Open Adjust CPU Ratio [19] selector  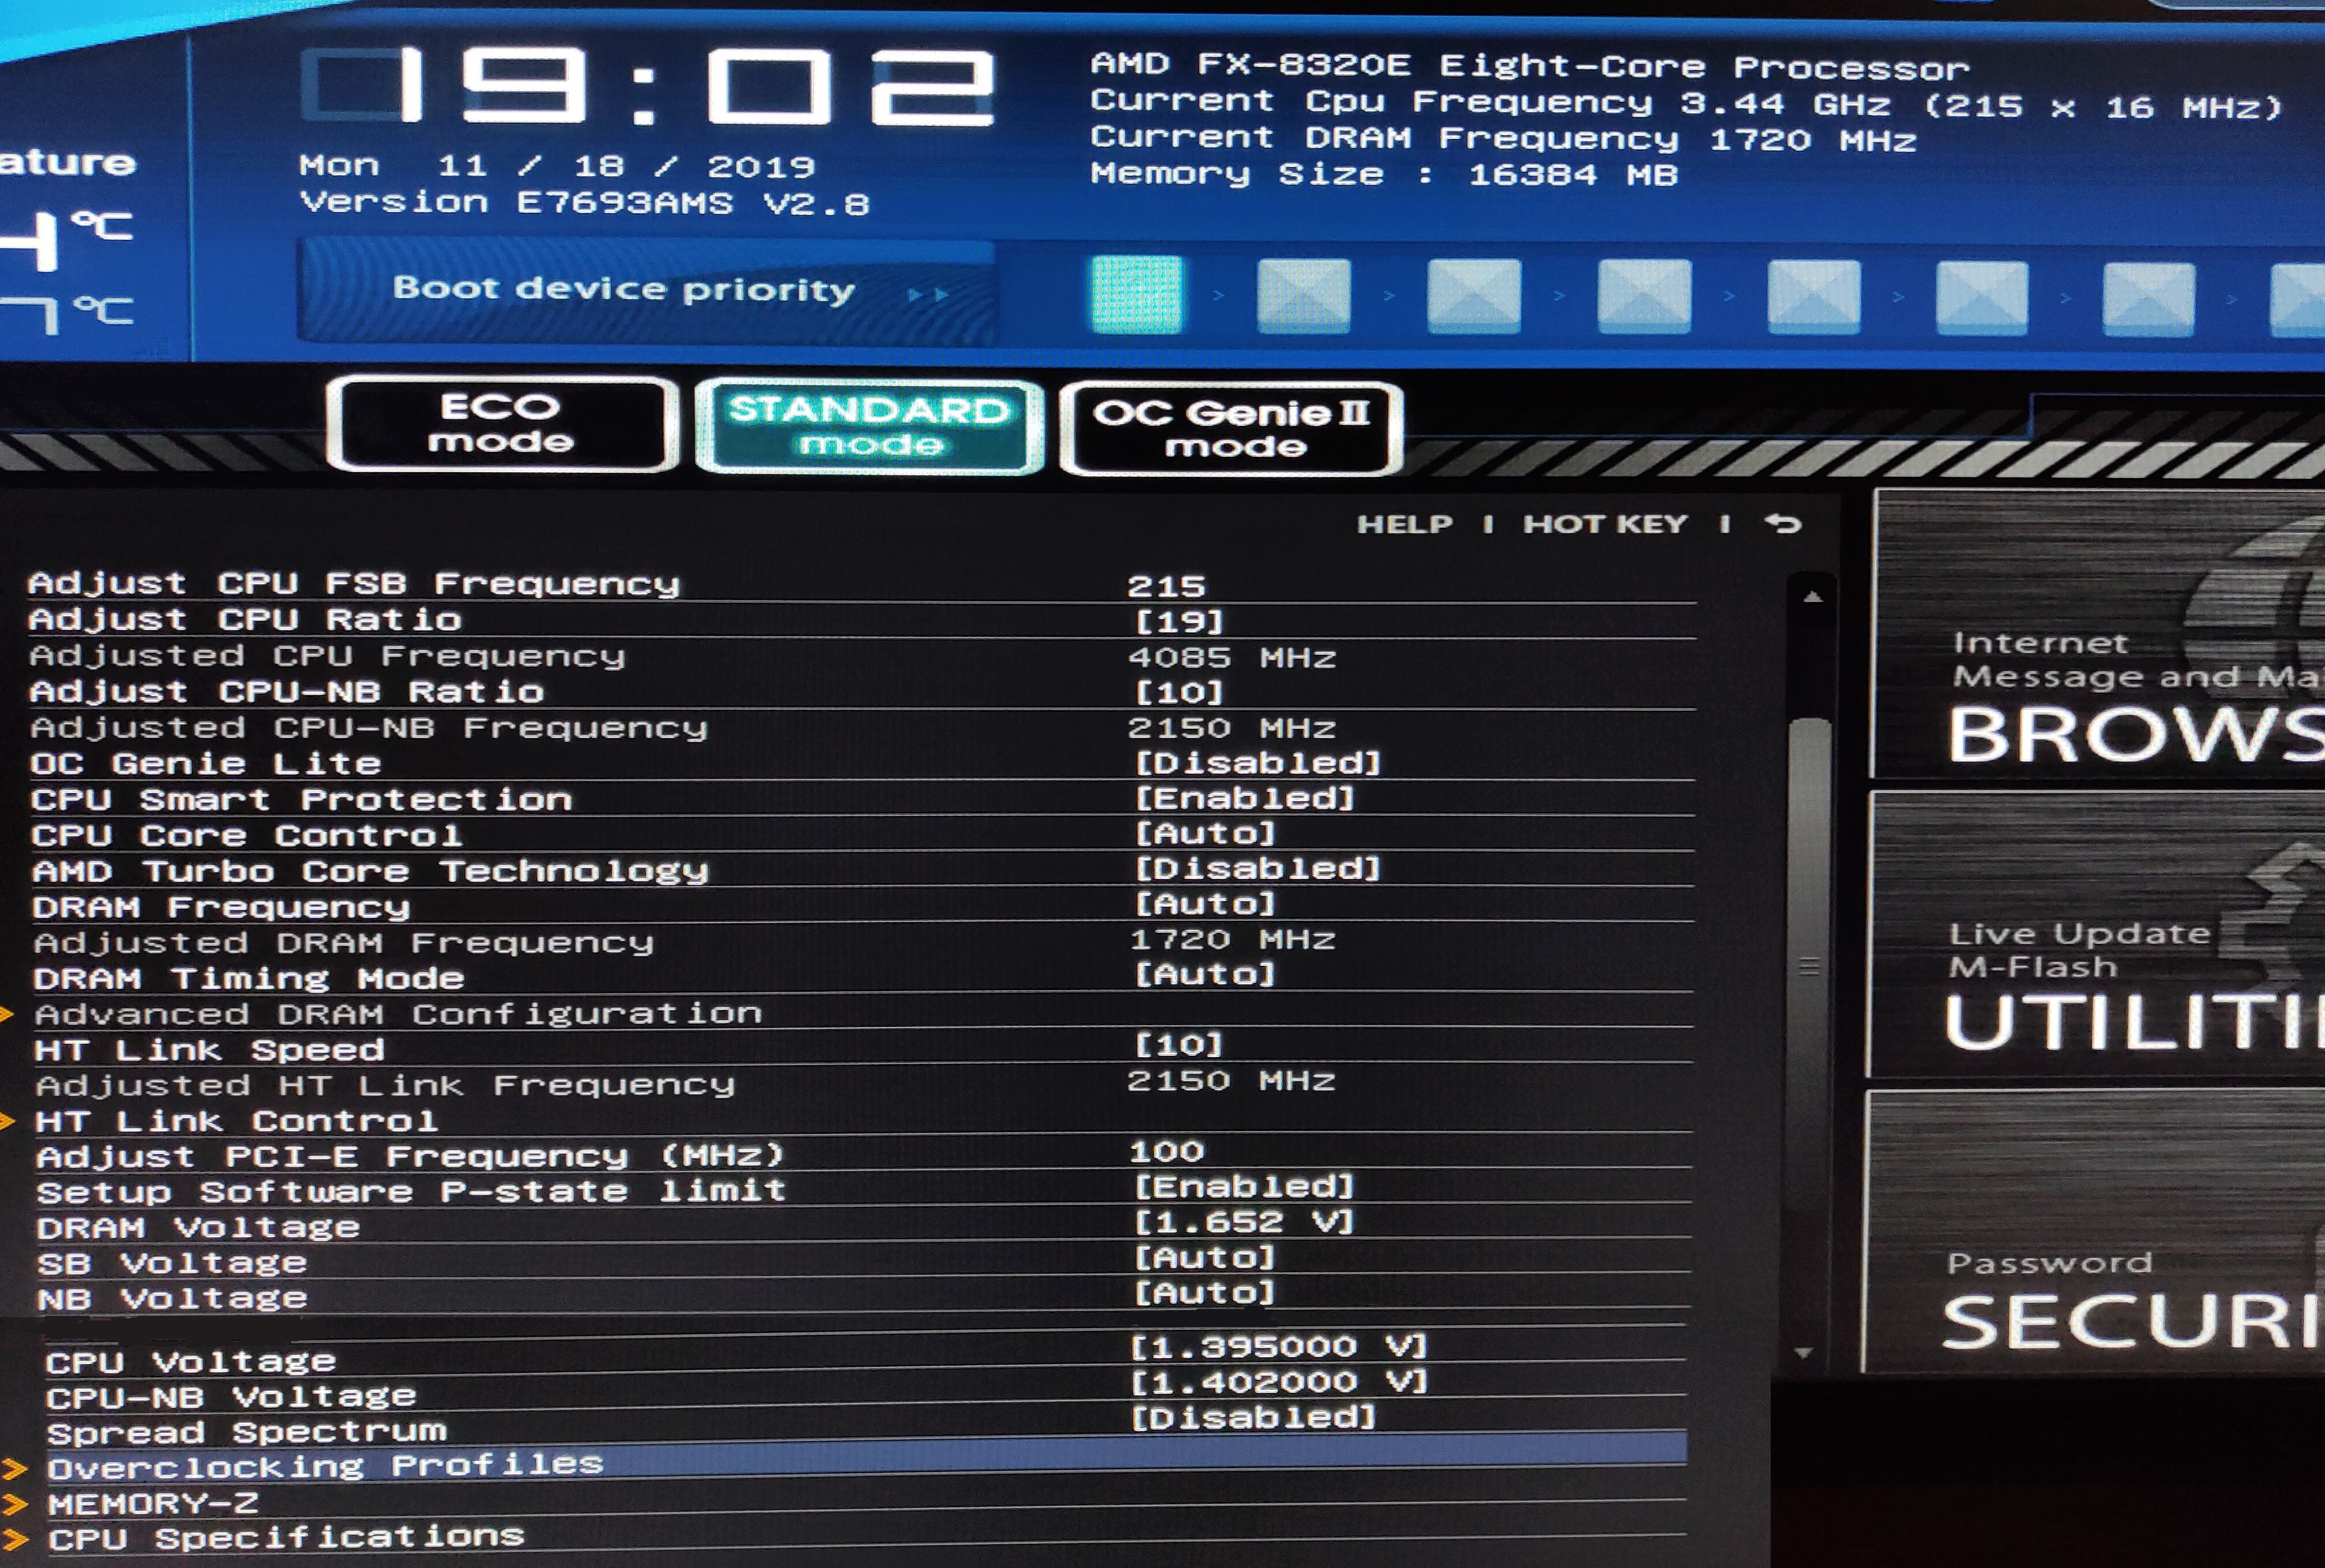[1180, 622]
